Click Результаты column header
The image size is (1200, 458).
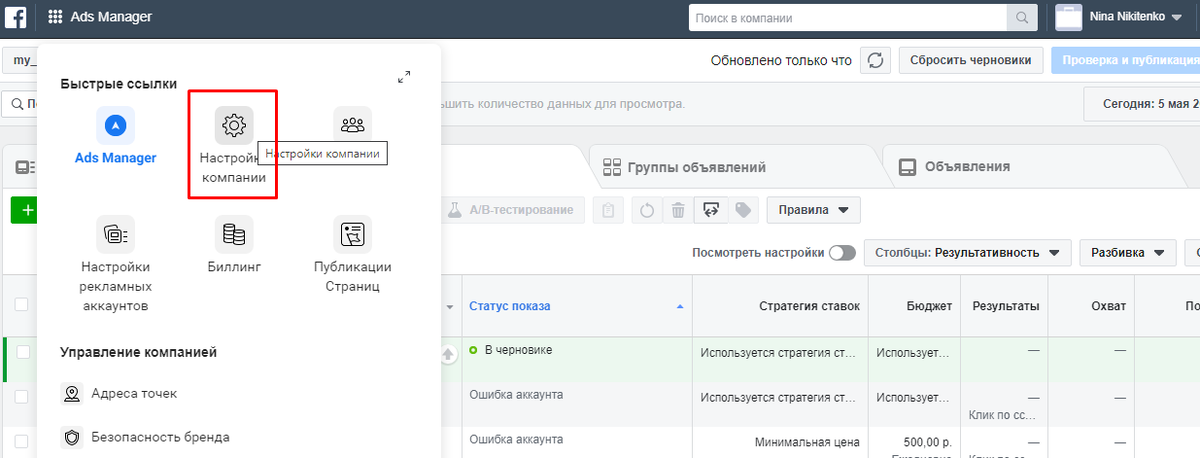pyautogui.click(x=1005, y=306)
